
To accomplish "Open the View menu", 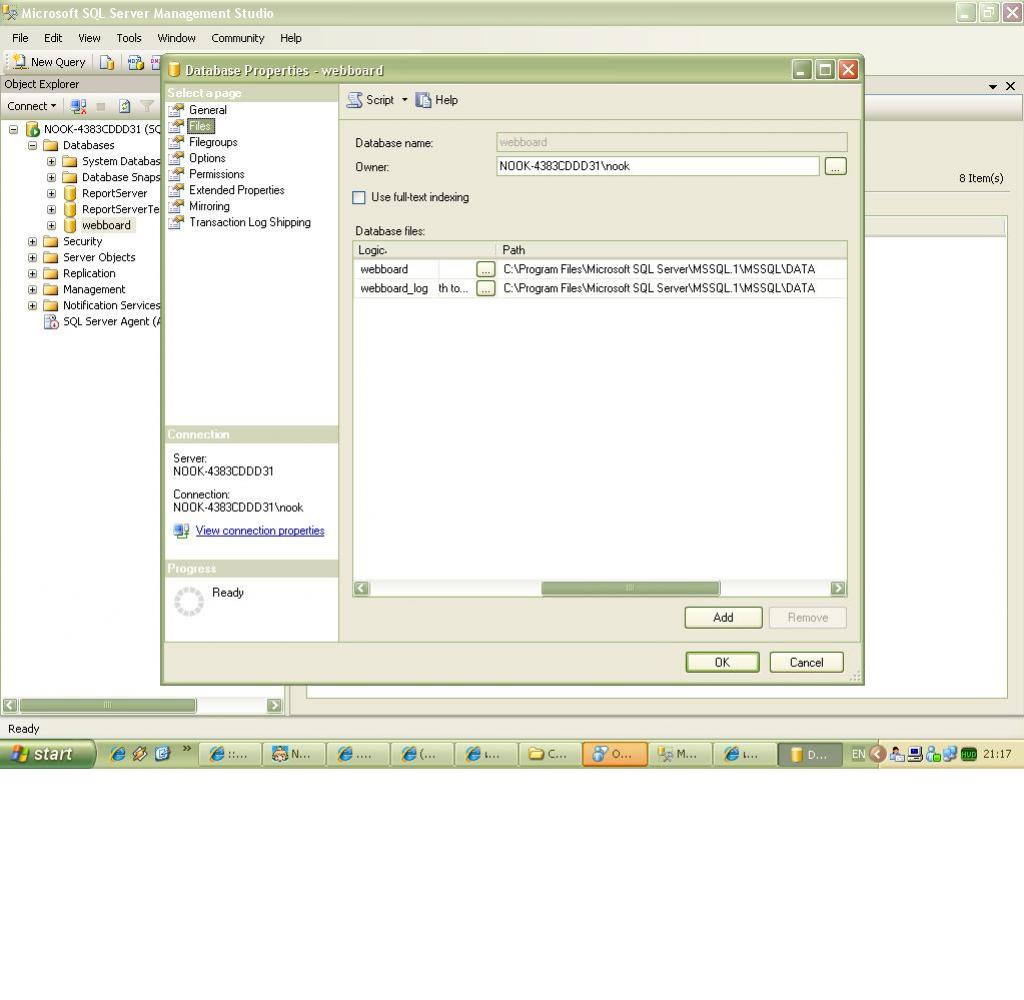I will (89, 38).
